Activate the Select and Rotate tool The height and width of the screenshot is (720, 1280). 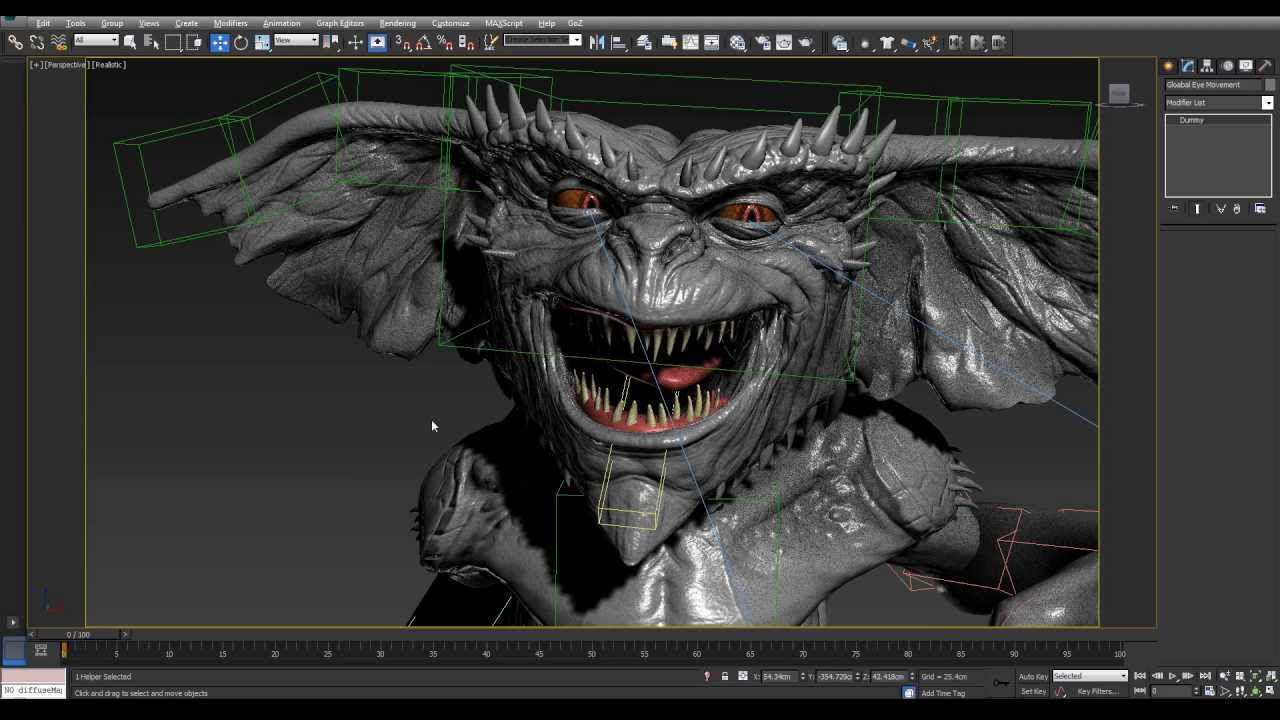click(241, 42)
